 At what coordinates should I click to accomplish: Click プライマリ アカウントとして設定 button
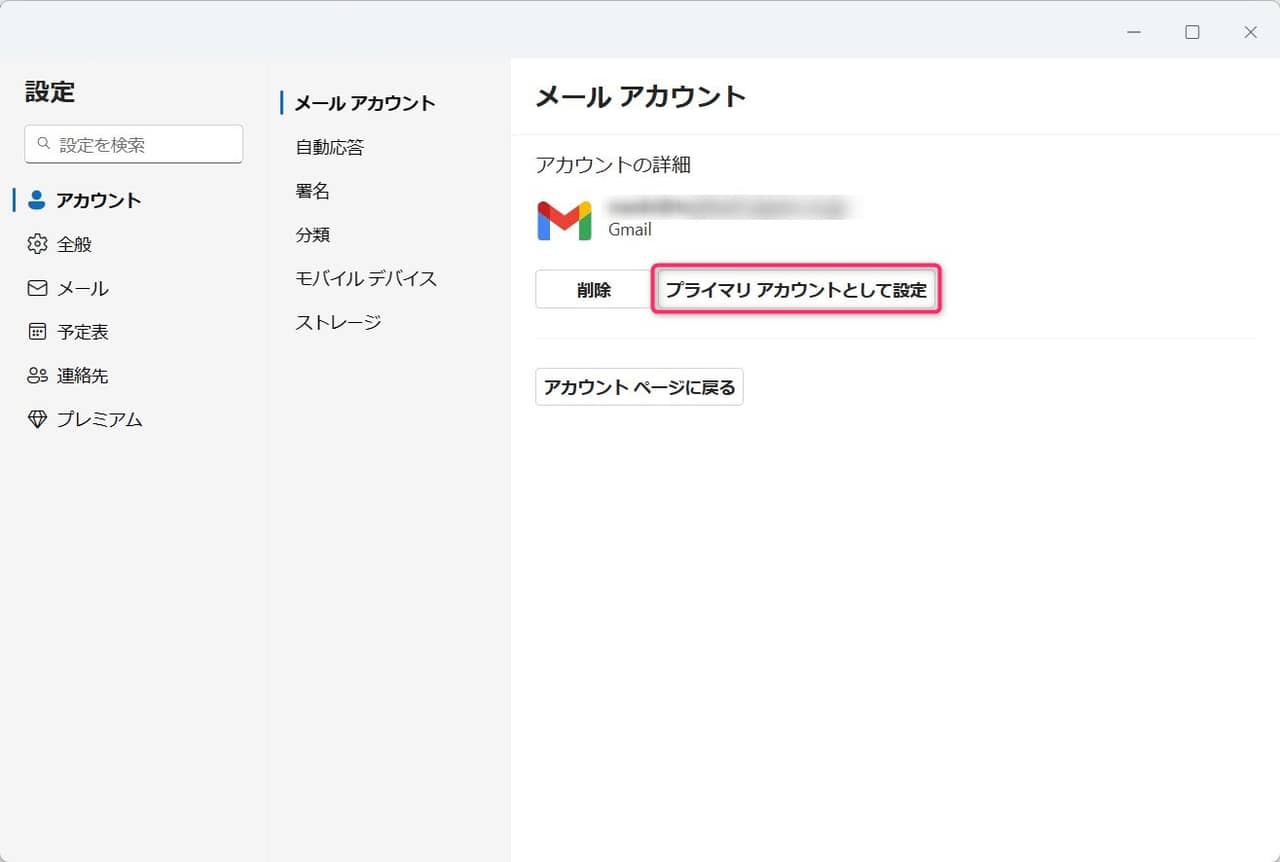coord(796,290)
